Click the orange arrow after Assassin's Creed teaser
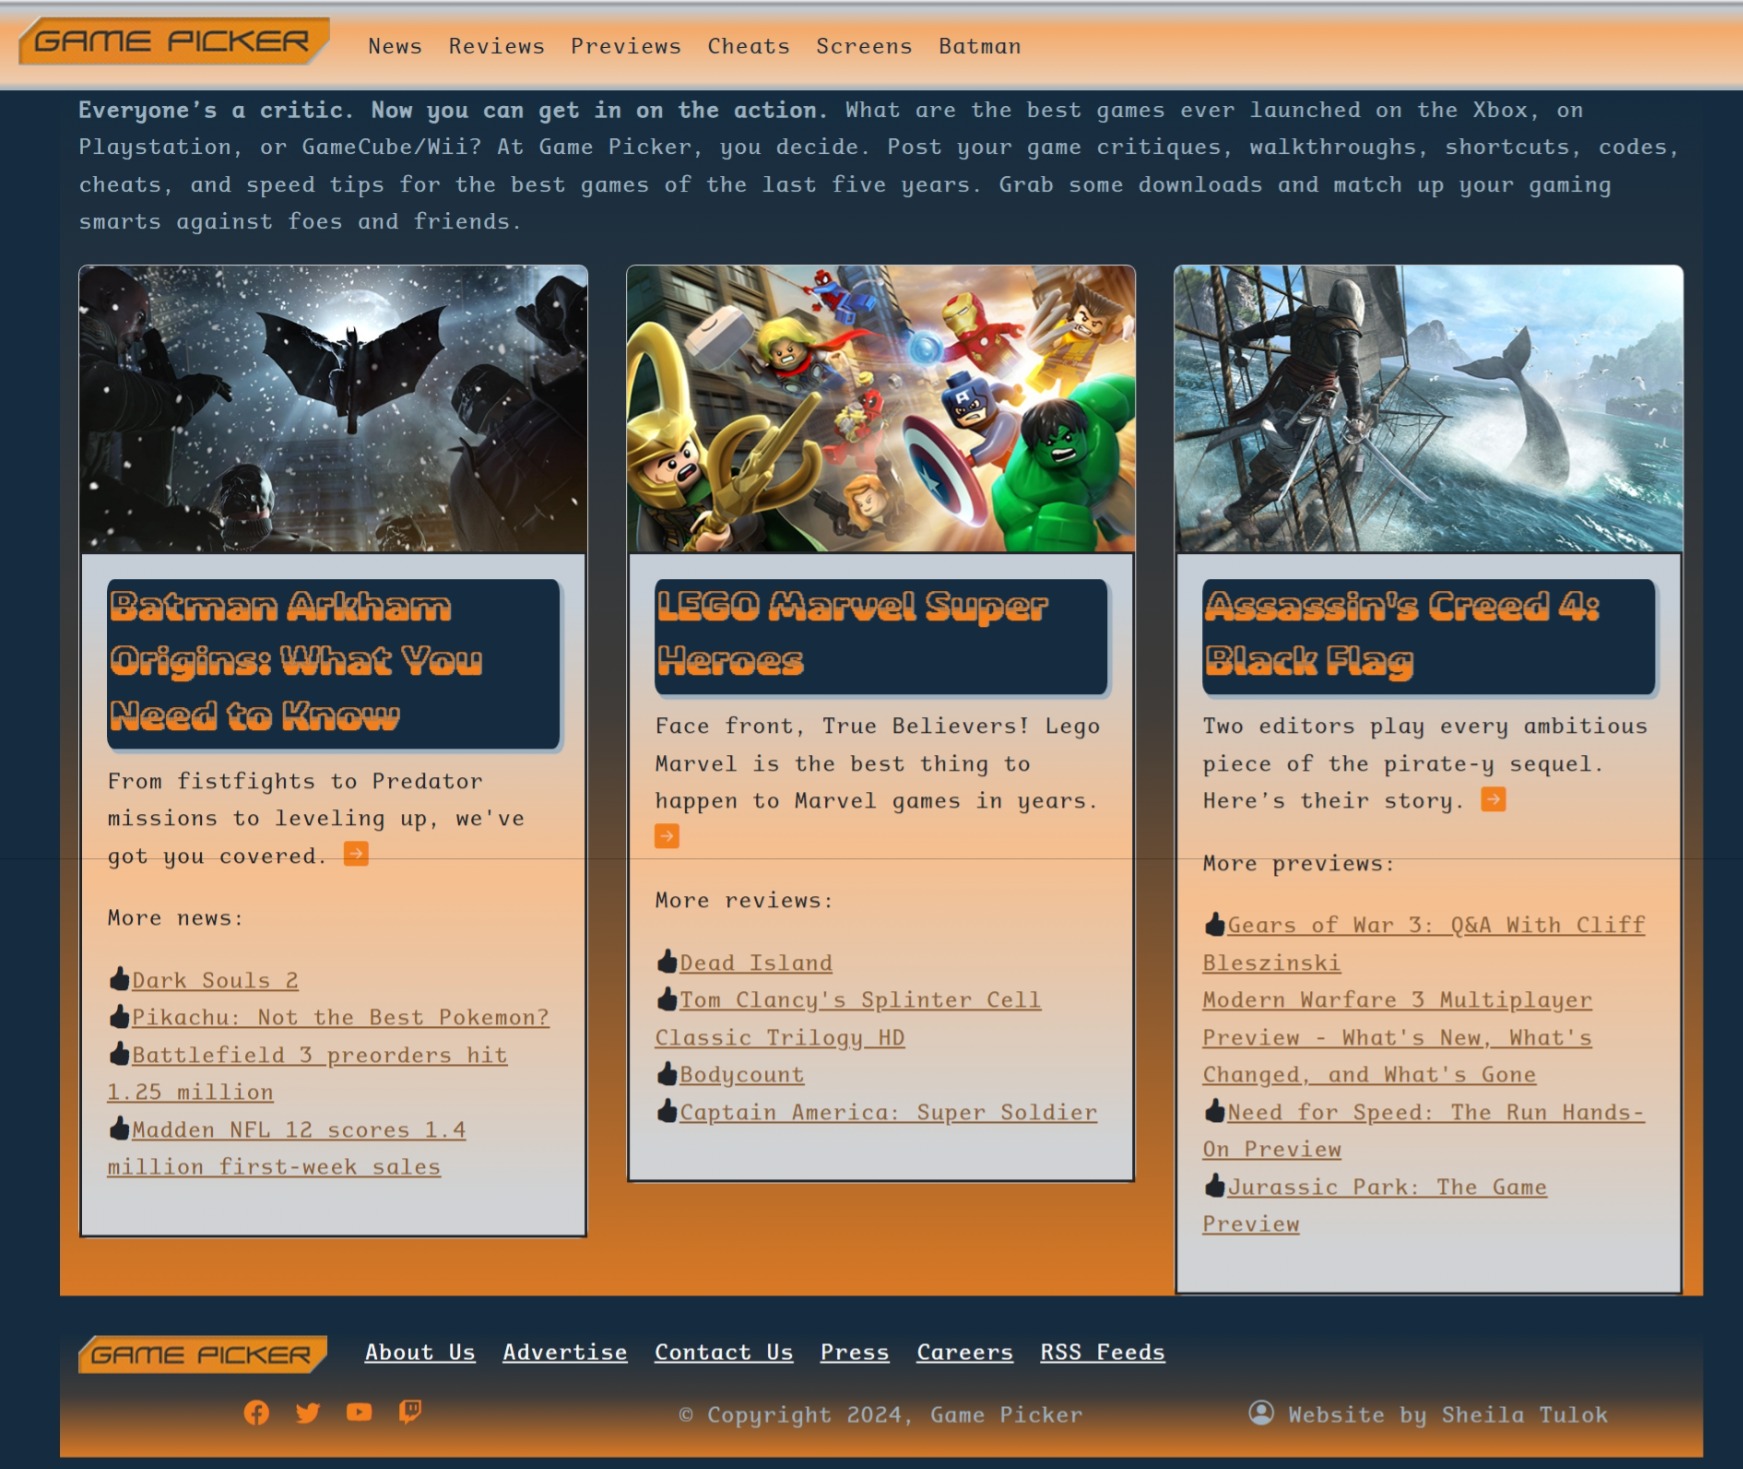 [1493, 799]
